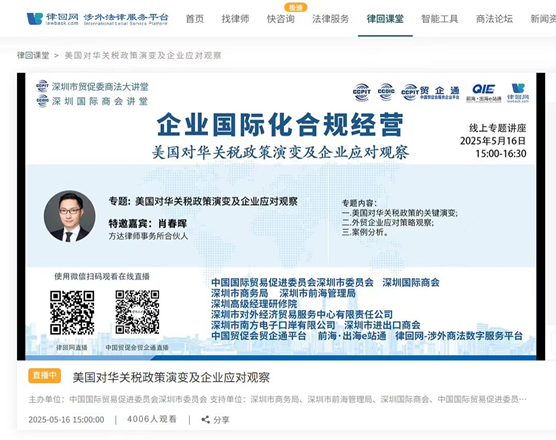Image resolution: width=556 pixels, height=440 pixels.
Task: Click the QIE logo in the banner
Action: pyautogui.click(x=484, y=93)
